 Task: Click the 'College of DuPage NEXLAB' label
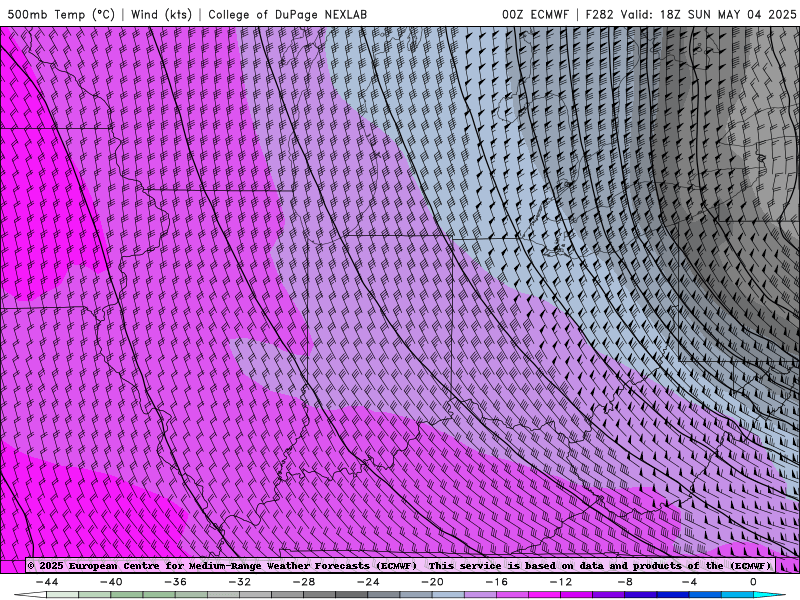[x=287, y=14]
